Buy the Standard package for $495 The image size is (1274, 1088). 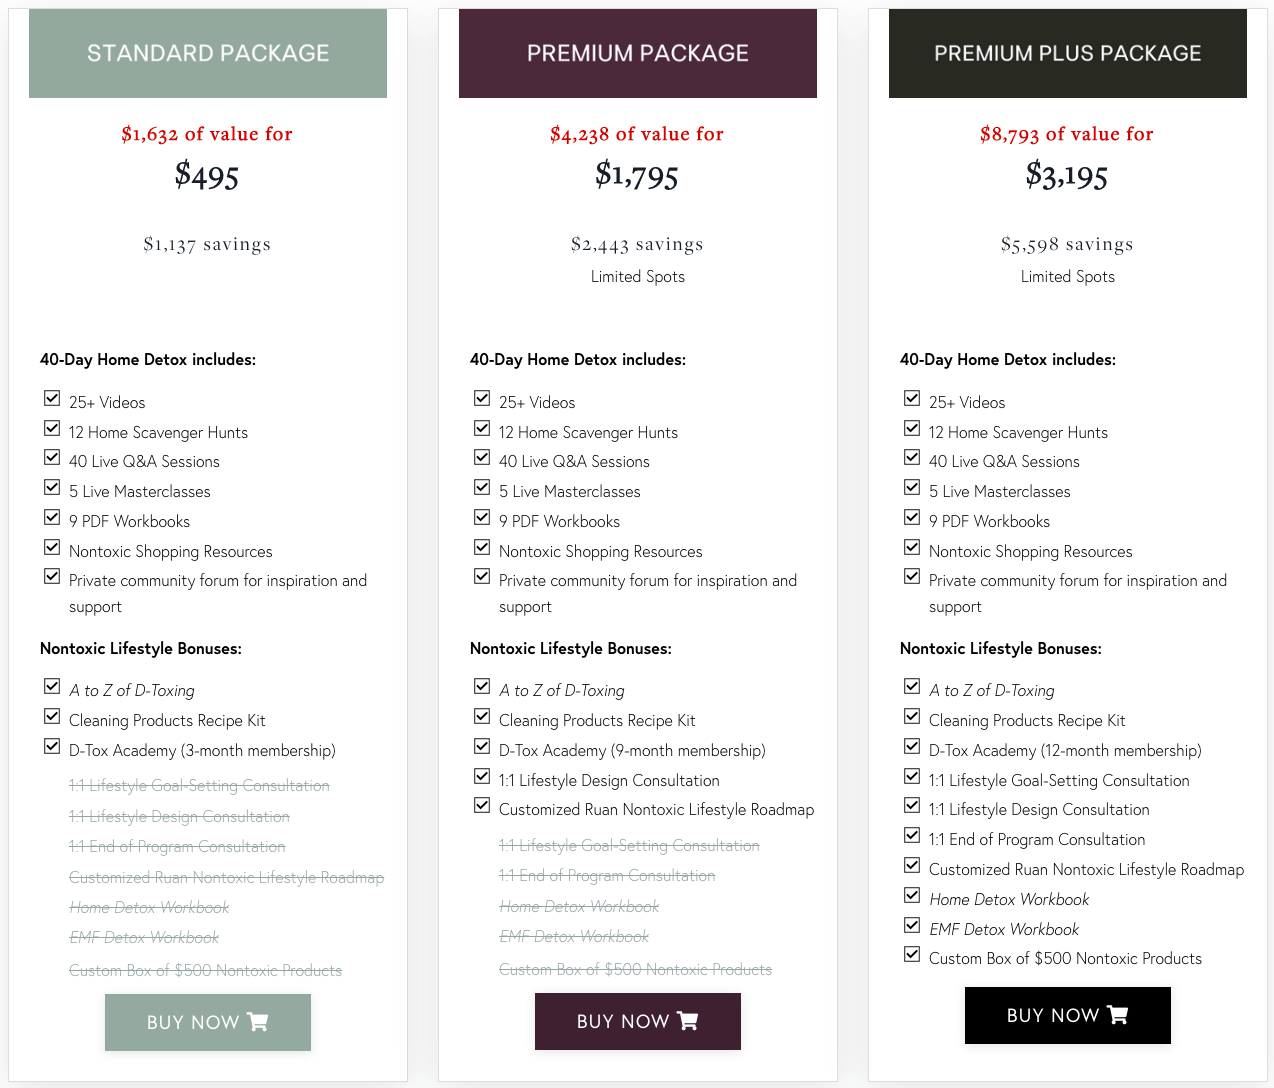208,1022
